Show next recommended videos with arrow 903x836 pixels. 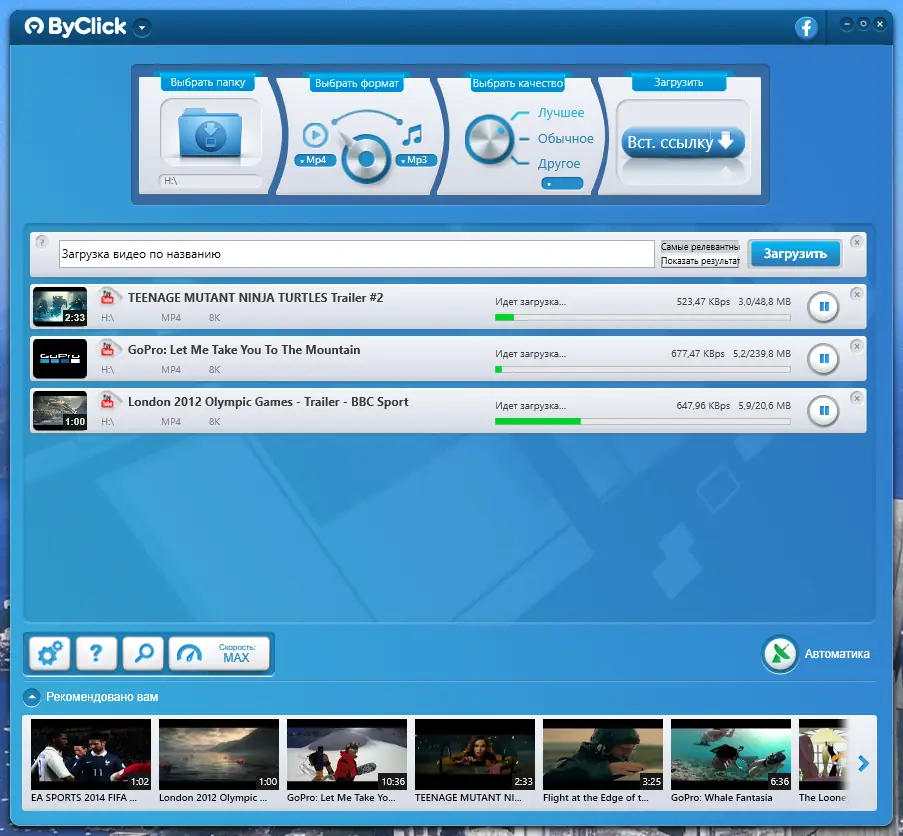pyautogui.click(x=863, y=763)
